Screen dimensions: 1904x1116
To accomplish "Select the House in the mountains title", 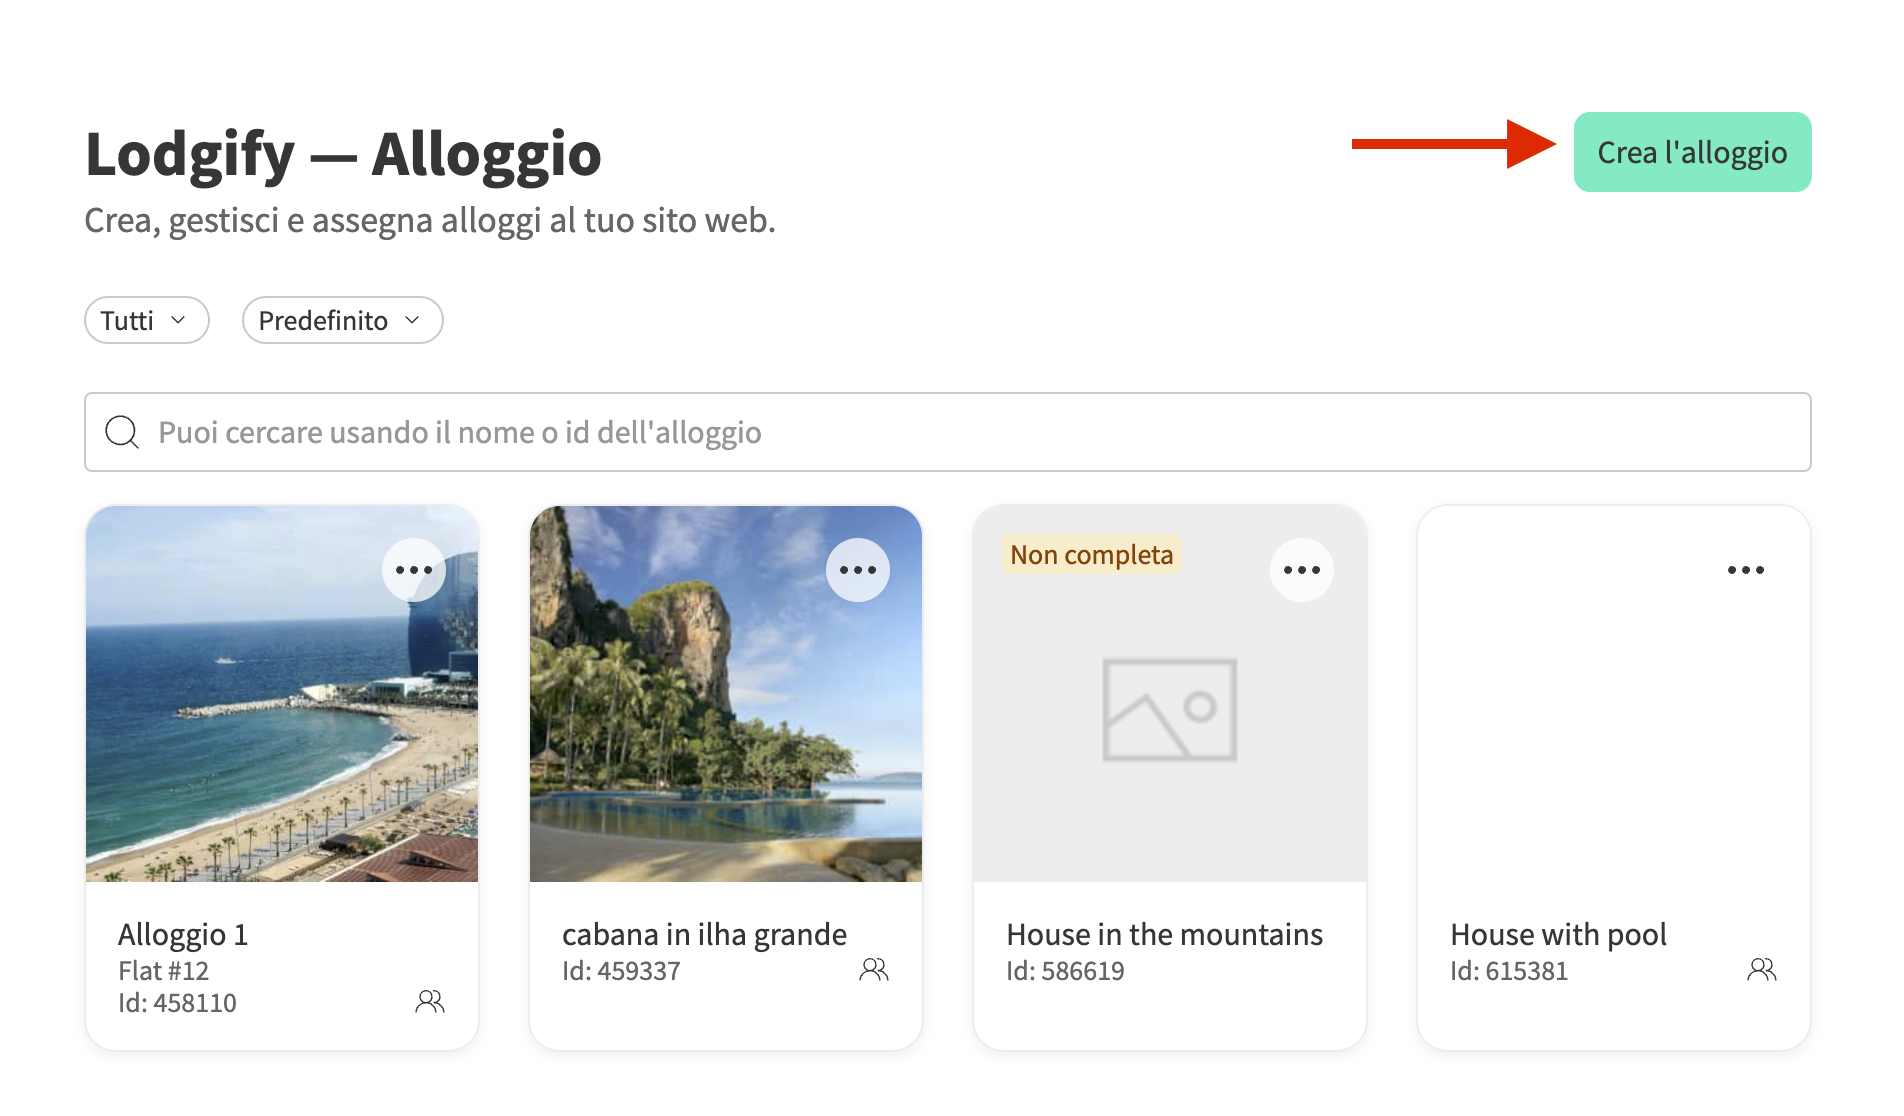I will click(x=1164, y=934).
